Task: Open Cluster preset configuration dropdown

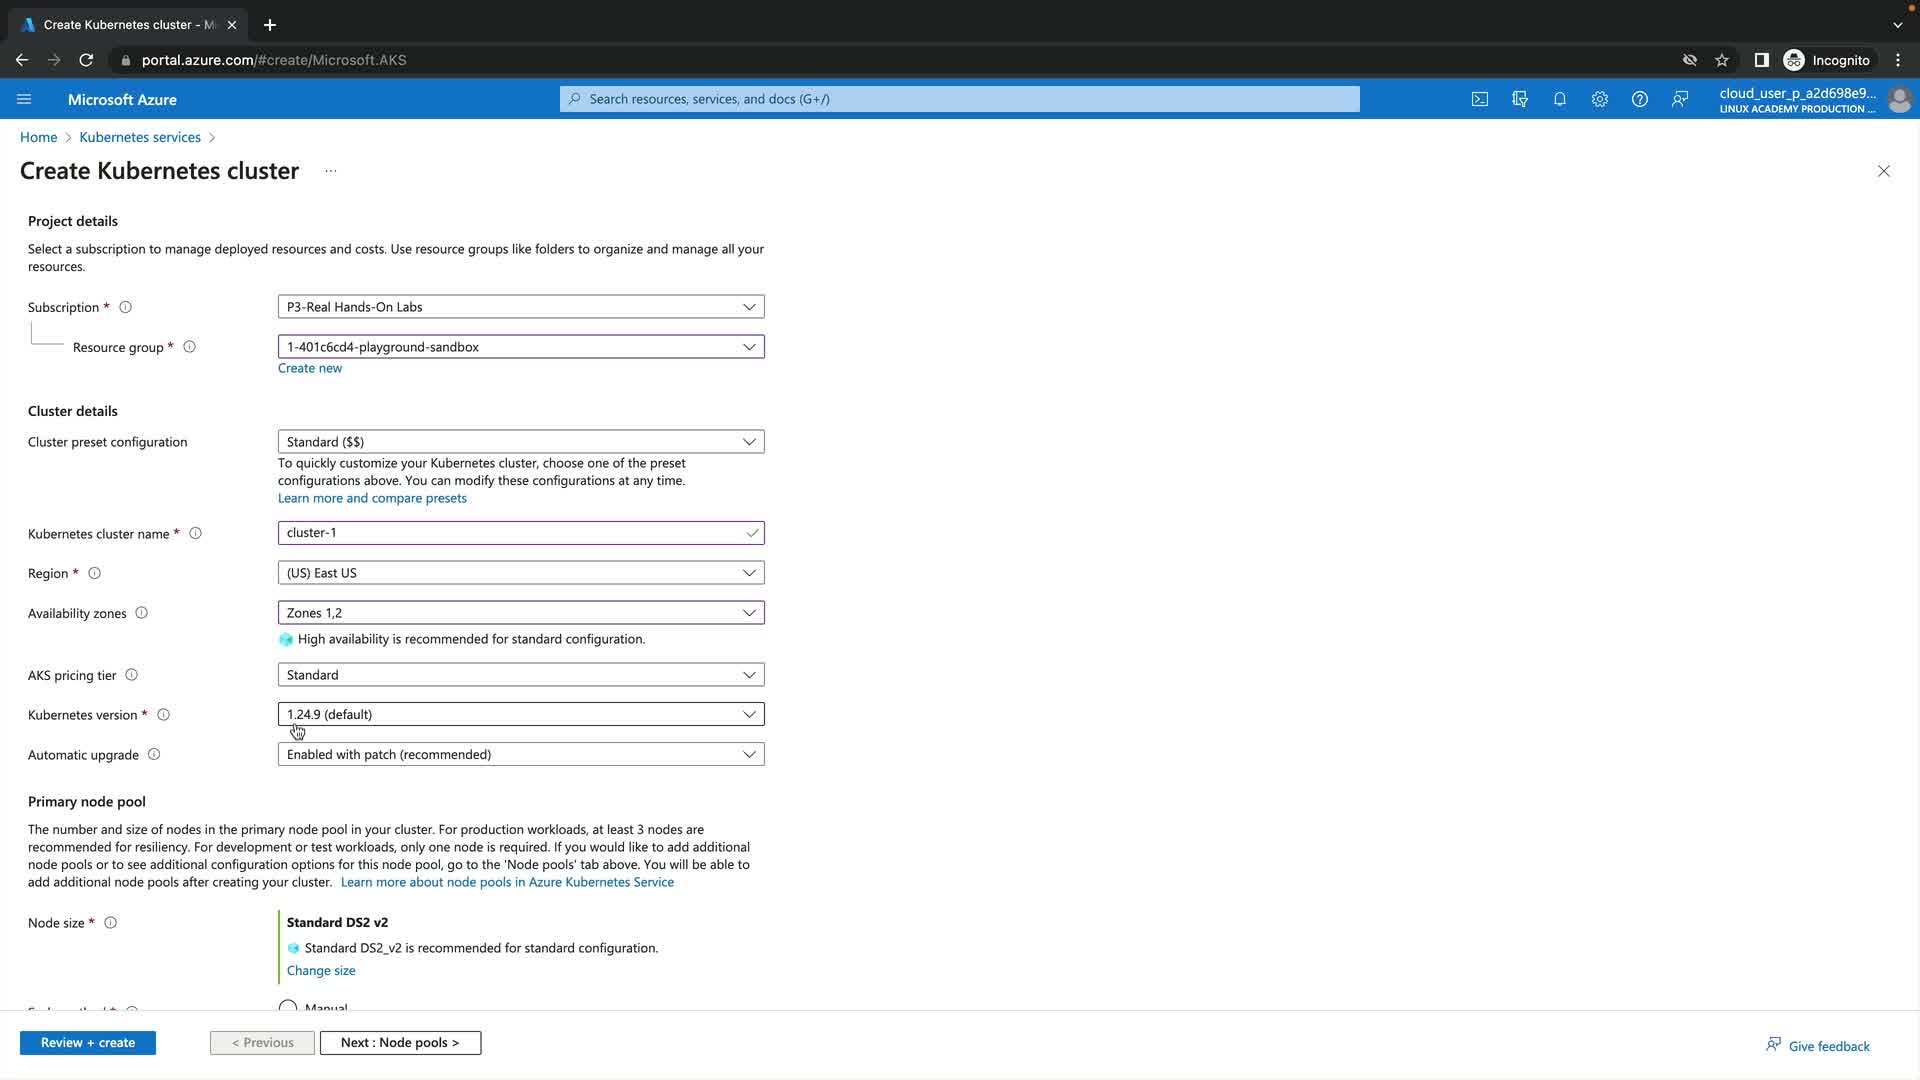Action: pos(520,442)
